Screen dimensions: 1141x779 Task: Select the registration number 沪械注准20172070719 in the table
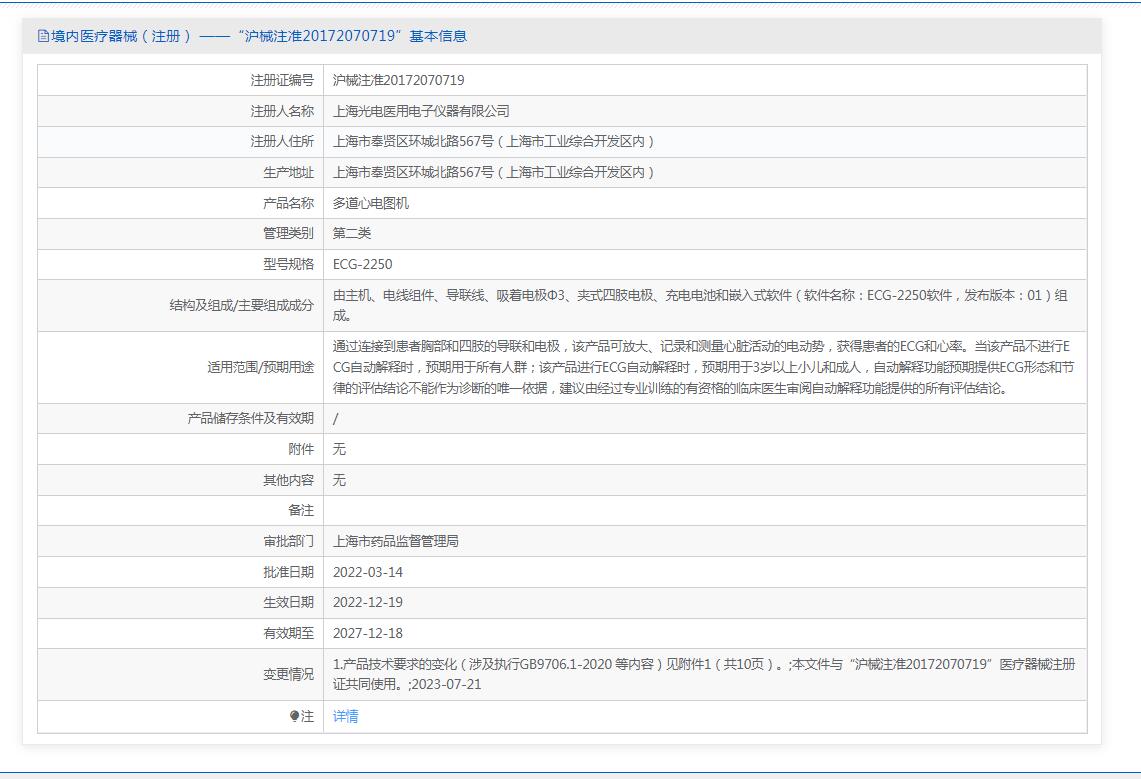coord(398,80)
